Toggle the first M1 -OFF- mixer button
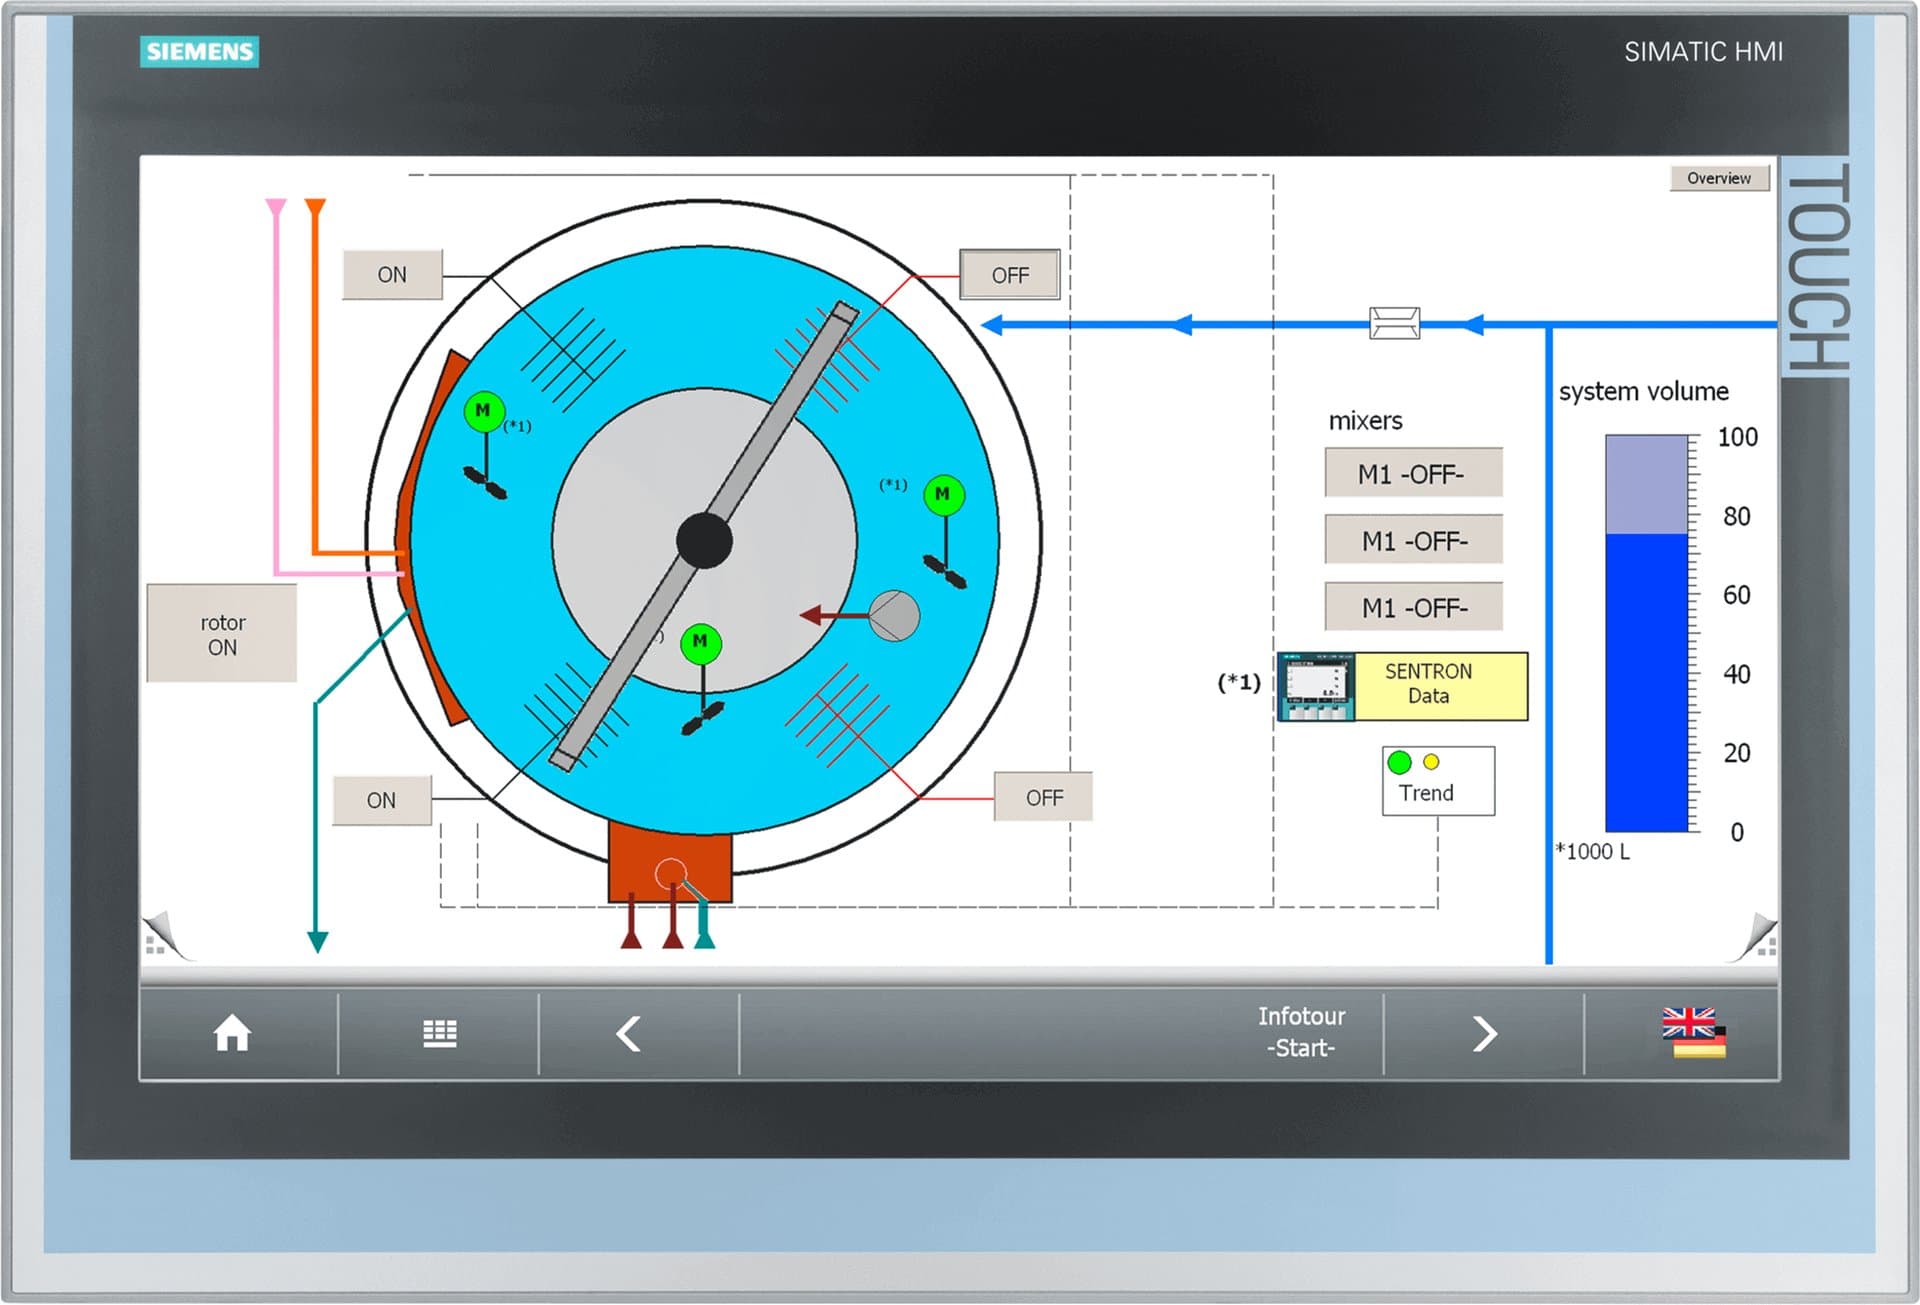 click(1413, 473)
